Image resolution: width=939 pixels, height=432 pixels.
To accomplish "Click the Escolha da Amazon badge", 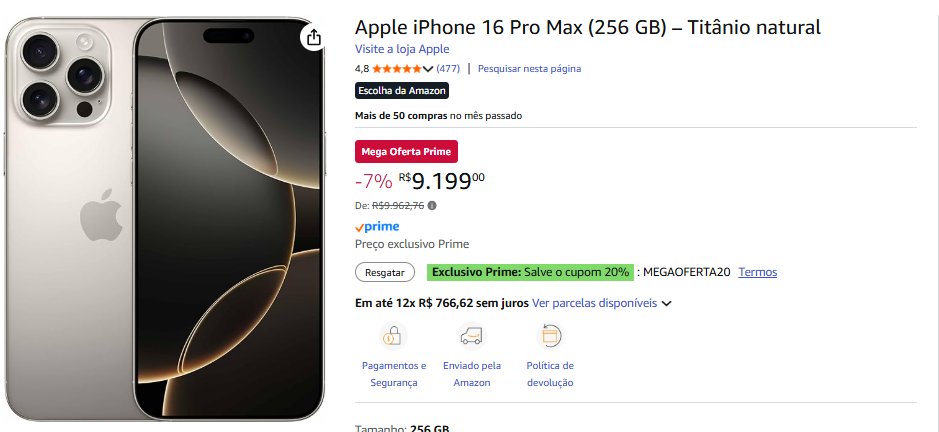I will point(402,90).
